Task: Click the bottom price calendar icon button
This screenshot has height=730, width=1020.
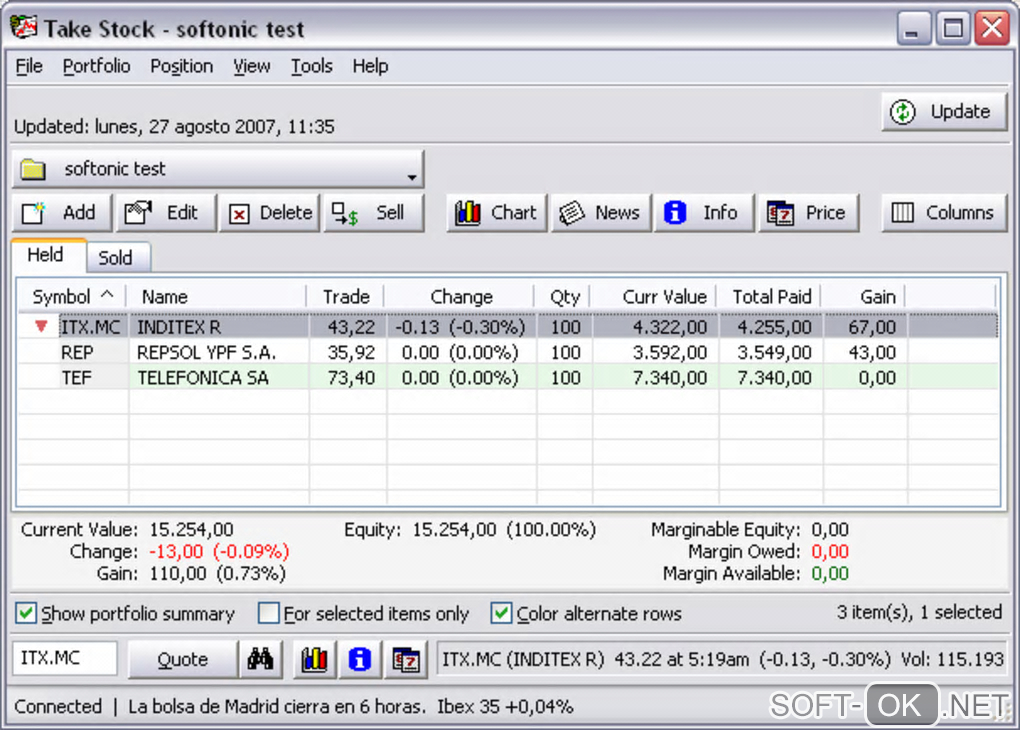Action: pos(406,660)
